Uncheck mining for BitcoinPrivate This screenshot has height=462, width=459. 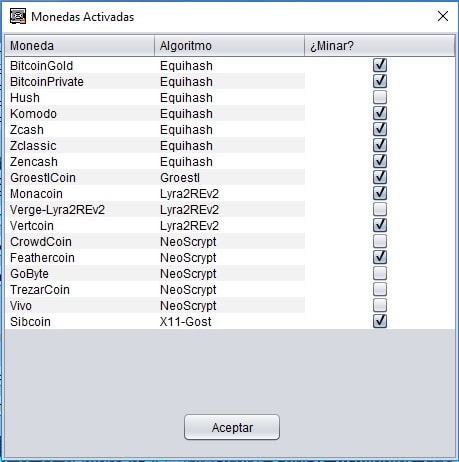(x=380, y=81)
